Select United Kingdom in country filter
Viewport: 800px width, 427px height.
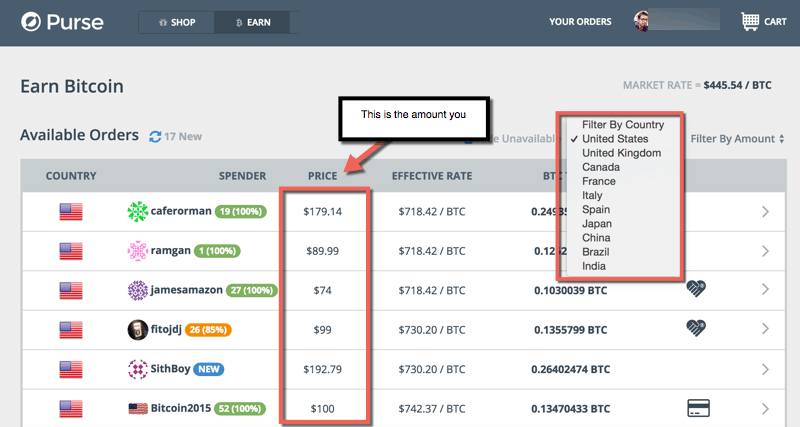coord(621,153)
